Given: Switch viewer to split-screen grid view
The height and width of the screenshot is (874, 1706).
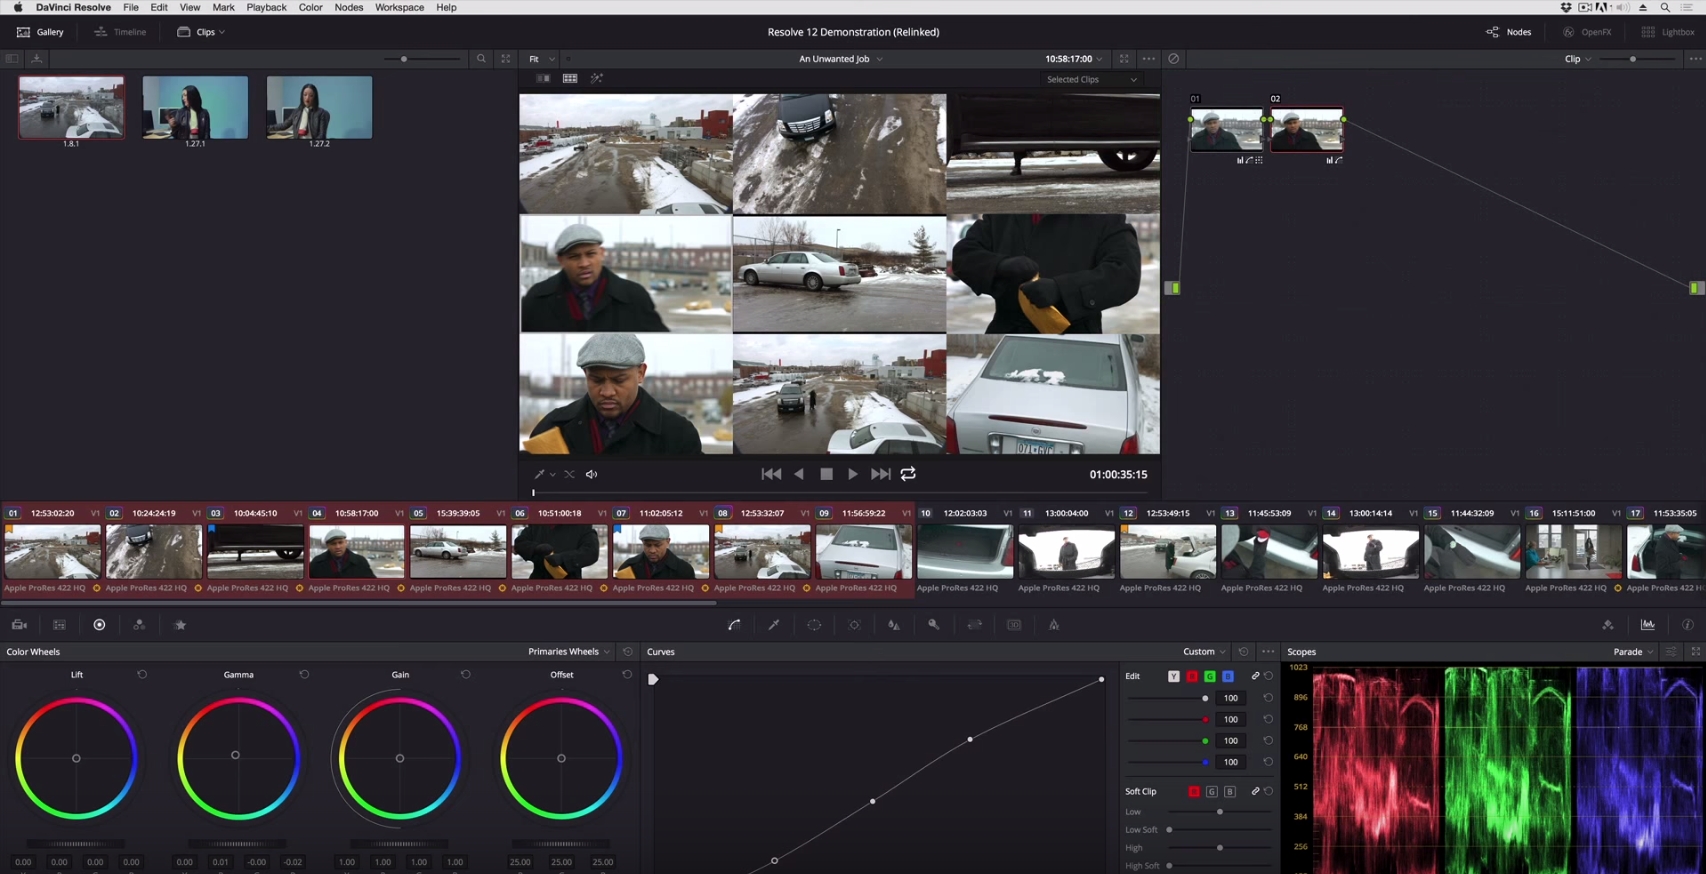Looking at the screenshot, I should pyautogui.click(x=570, y=79).
